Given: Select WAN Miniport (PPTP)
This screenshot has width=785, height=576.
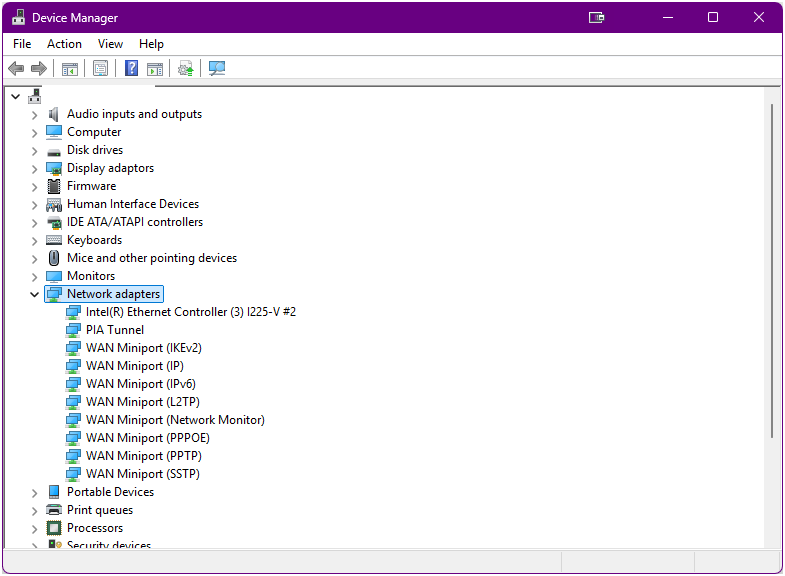Looking at the screenshot, I should coord(144,456).
